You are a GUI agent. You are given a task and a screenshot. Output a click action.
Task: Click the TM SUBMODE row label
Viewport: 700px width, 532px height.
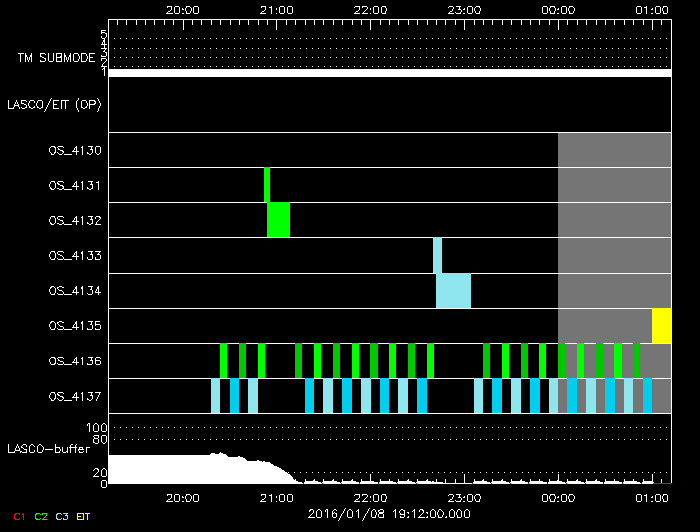pyautogui.click(x=56, y=58)
